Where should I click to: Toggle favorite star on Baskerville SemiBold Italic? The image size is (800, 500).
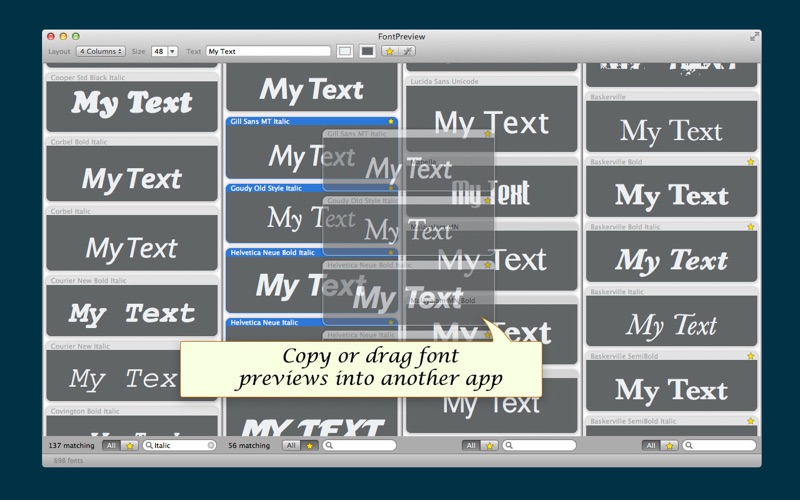coord(751,421)
